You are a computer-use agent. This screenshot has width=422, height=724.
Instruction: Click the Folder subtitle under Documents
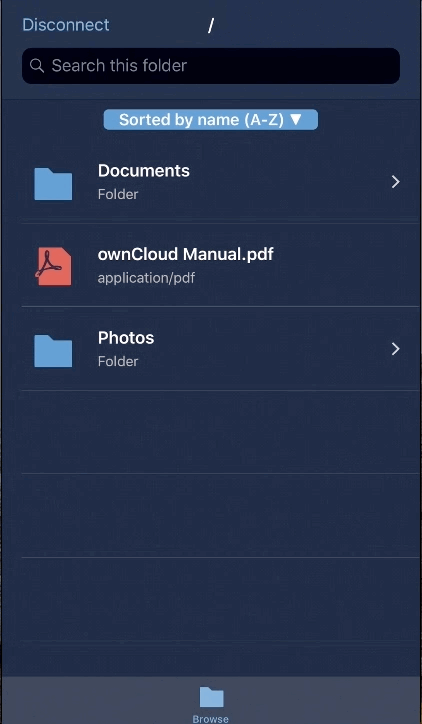(118, 194)
